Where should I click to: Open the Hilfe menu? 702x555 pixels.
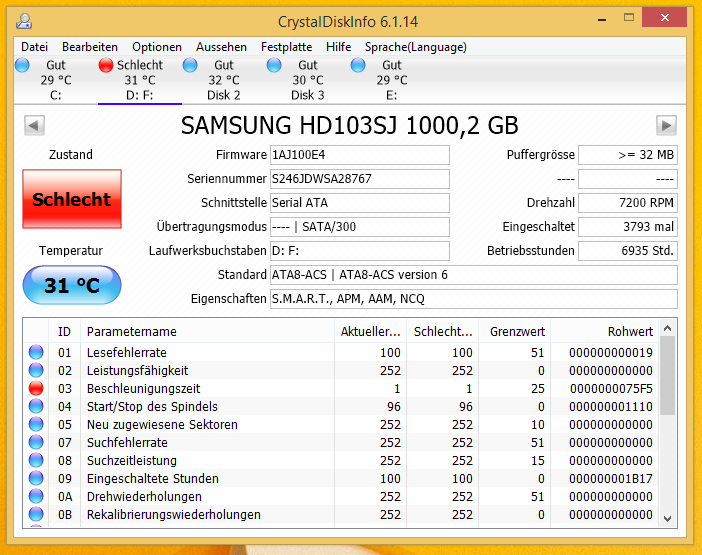(338, 47)
